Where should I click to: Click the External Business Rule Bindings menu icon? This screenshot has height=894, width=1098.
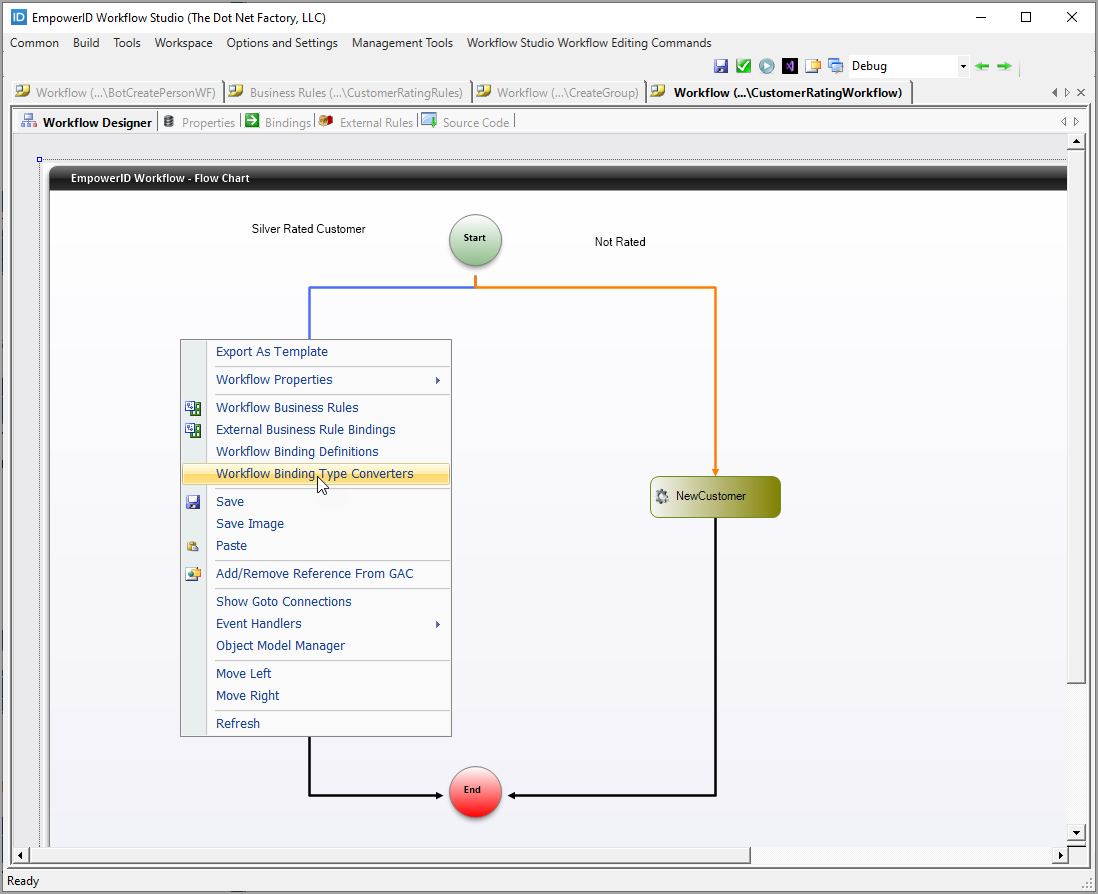pyautogui.click(x=193, y=430)
